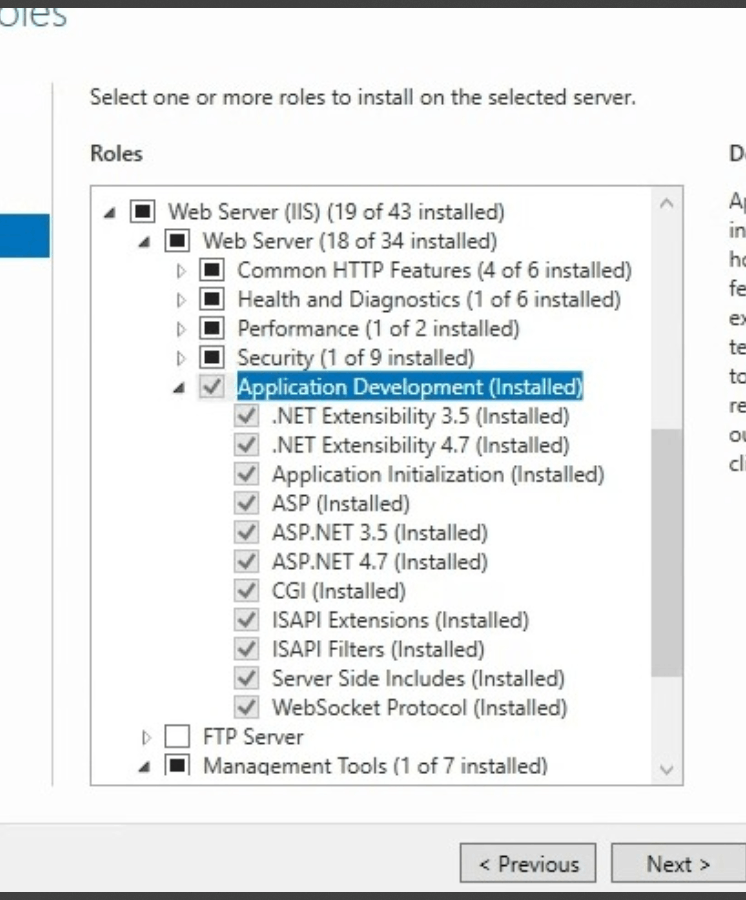Toggle .NET Extensibility 4.7 checkbox
Viewport: 746px width, 900px height.
(x=247, y=445)
